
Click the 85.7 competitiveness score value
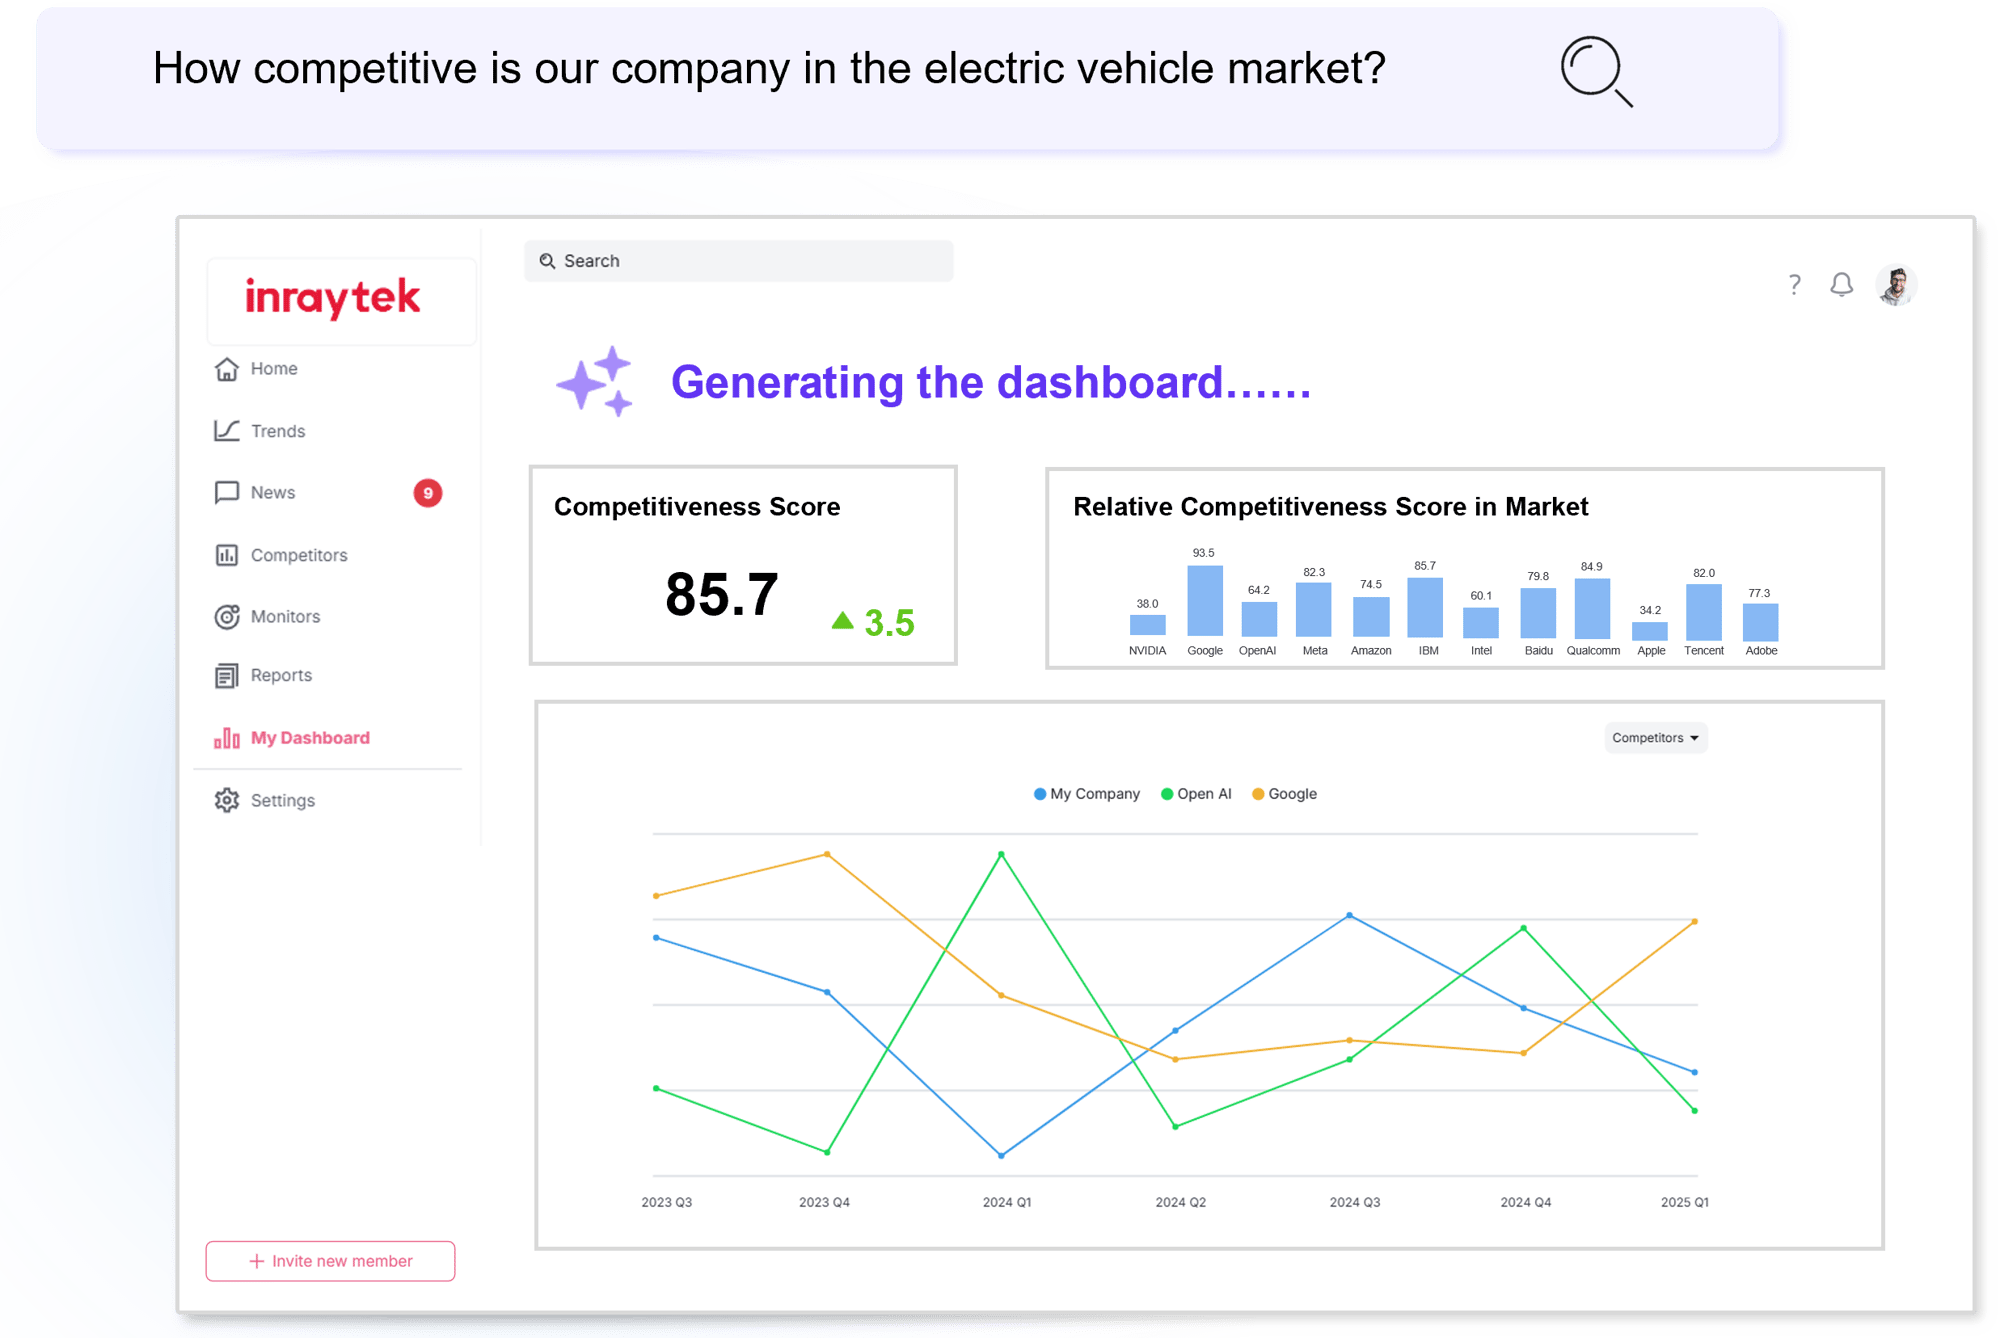721,595
